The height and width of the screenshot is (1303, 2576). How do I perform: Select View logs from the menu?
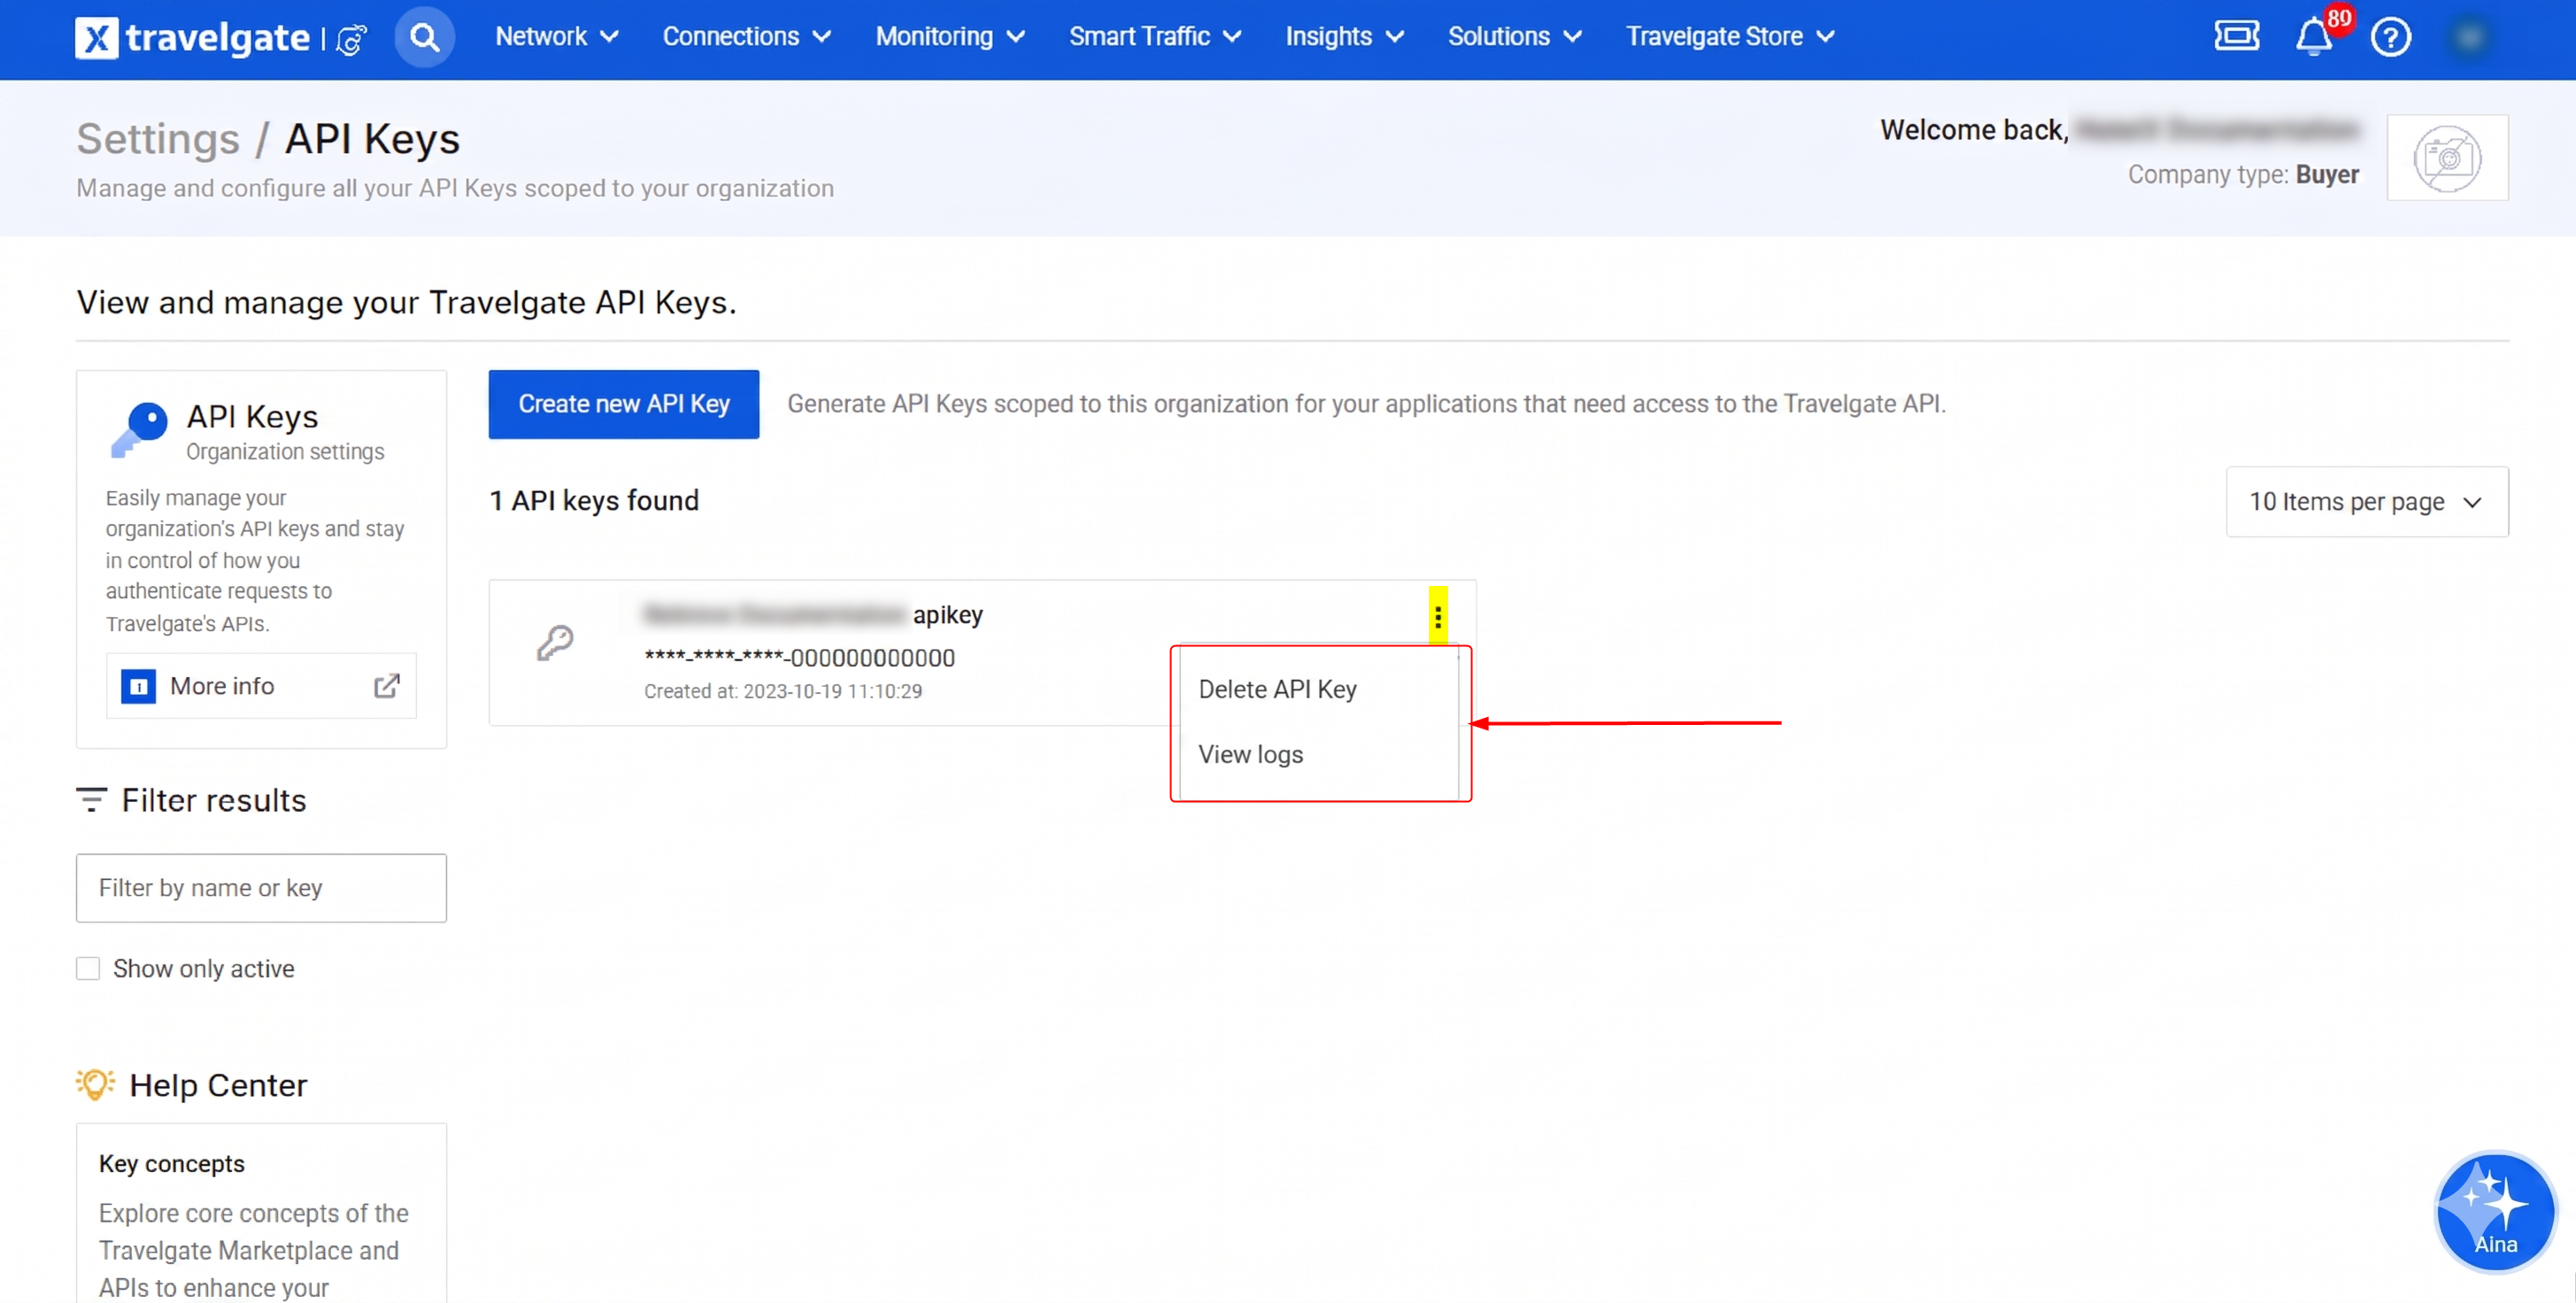[1319, 754]
